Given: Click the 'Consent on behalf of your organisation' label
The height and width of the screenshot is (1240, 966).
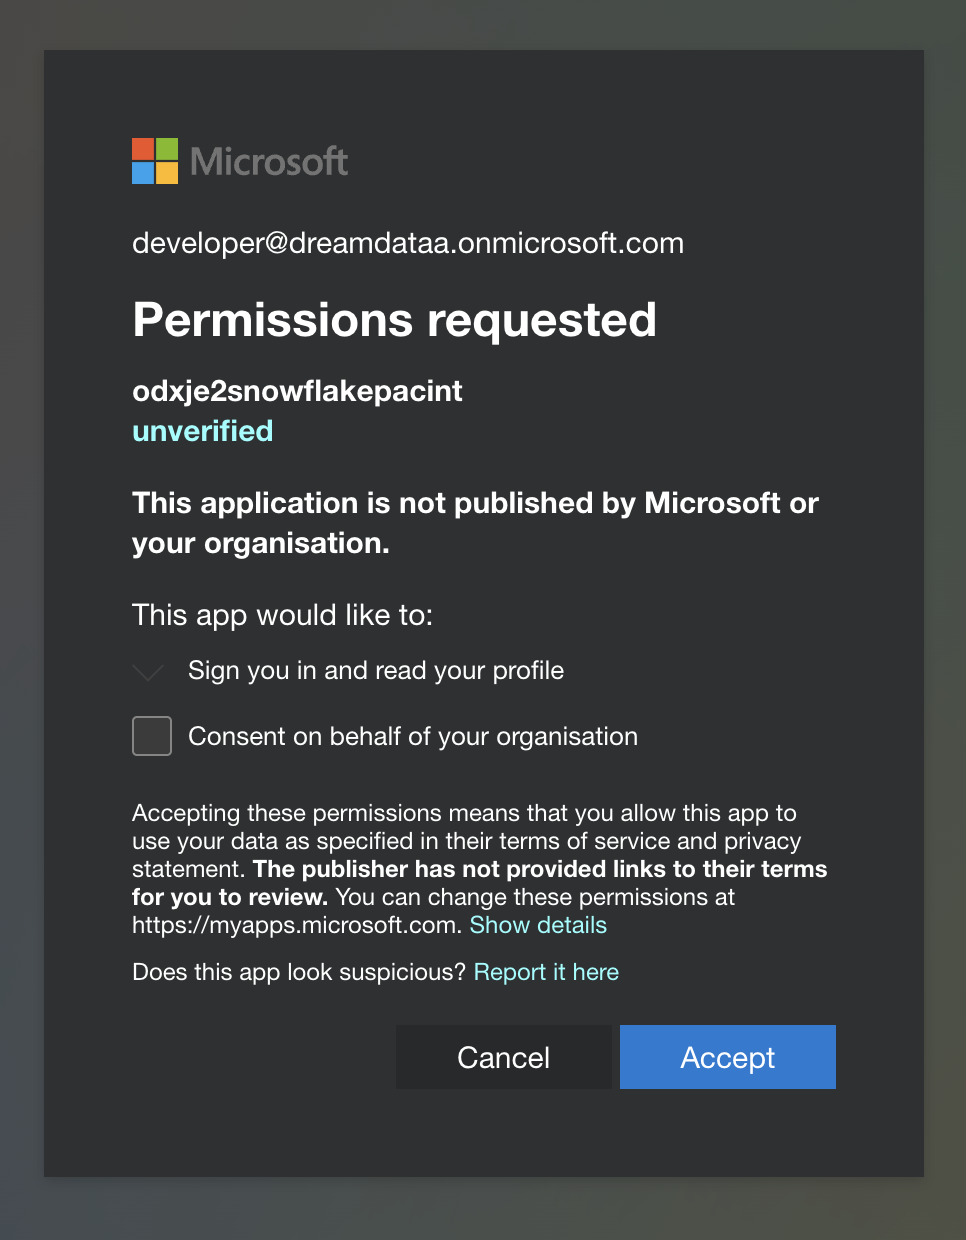Looking at the screenshot, I should 413,736.
